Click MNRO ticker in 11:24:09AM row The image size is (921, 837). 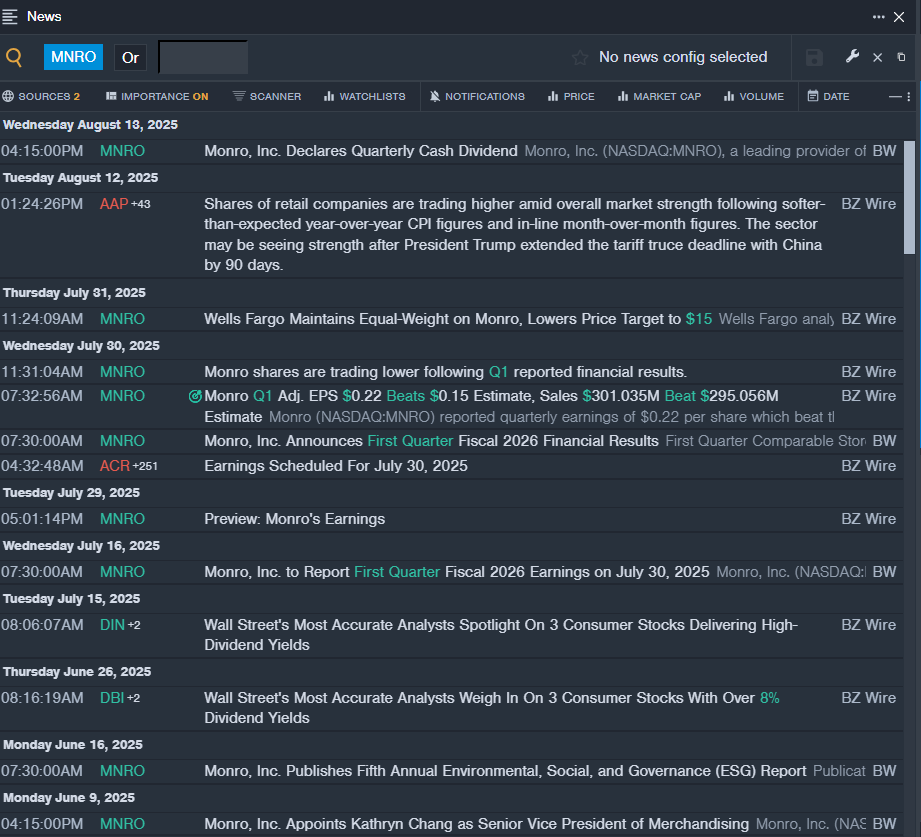122,319
